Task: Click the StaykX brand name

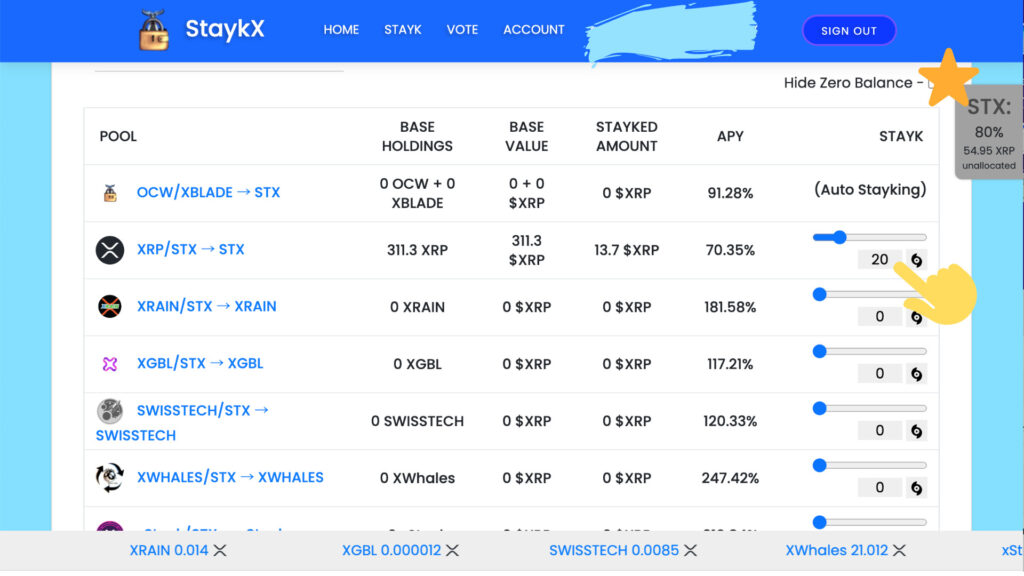Action: tap(225, 29)
